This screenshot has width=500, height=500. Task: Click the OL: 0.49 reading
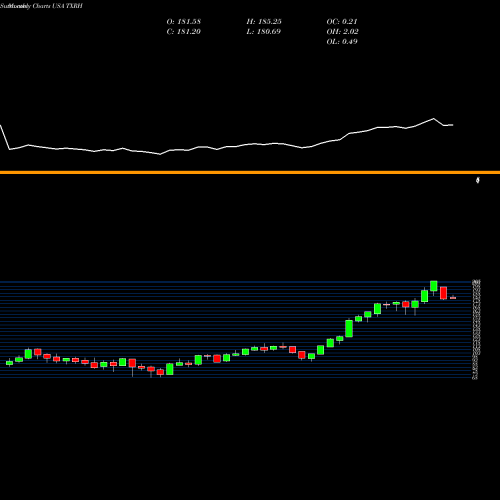click(x=342, y=42)
